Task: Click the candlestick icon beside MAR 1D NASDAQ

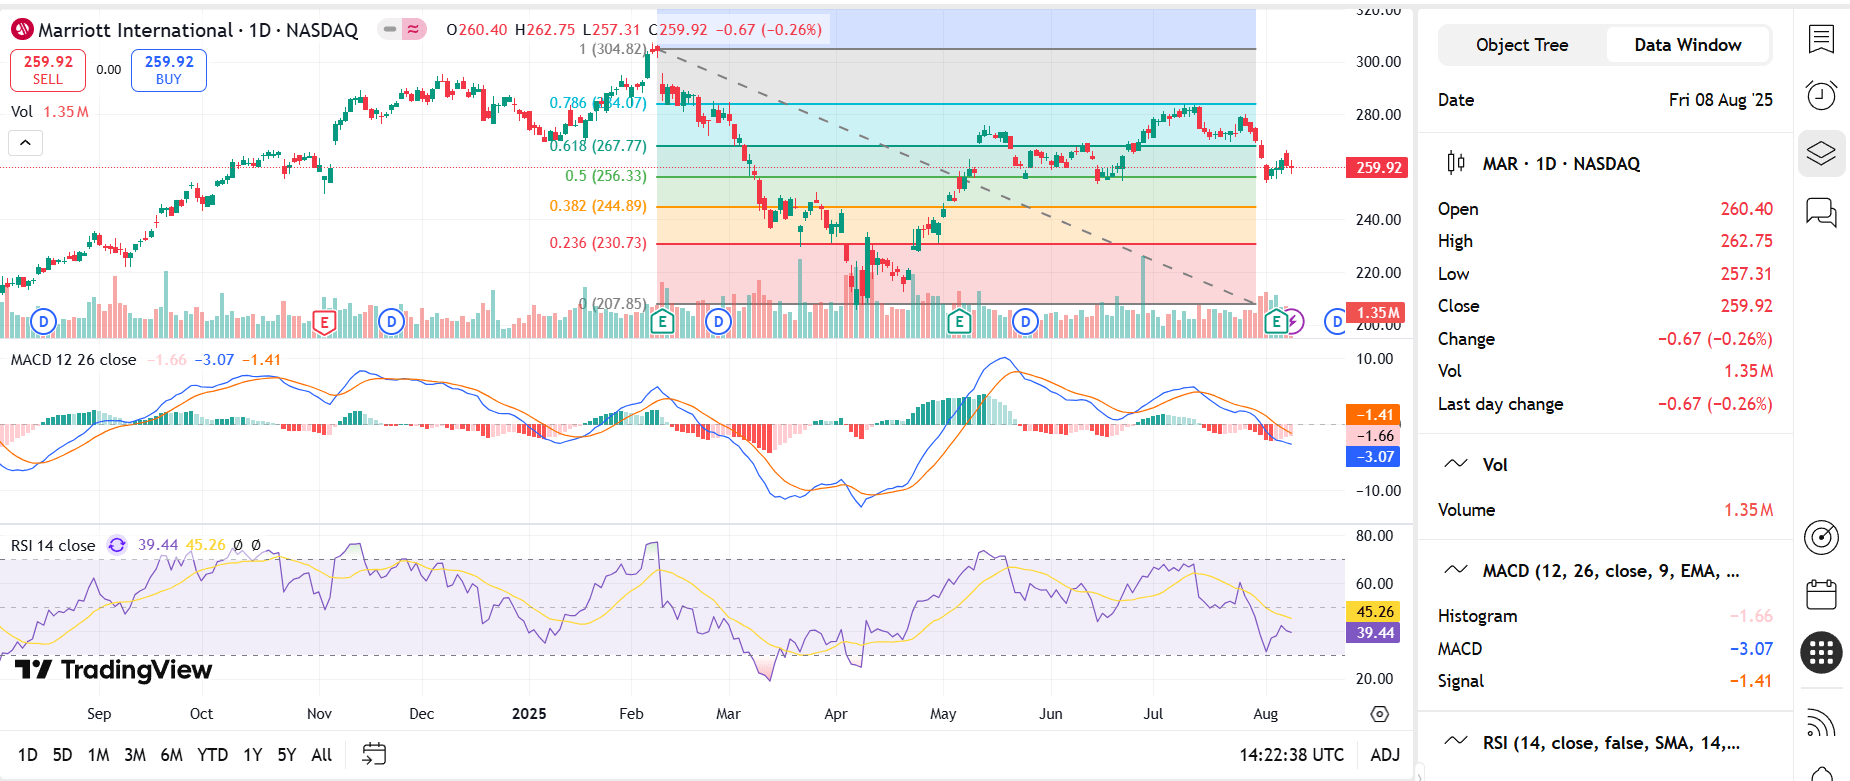Action: pos(1456,162)
